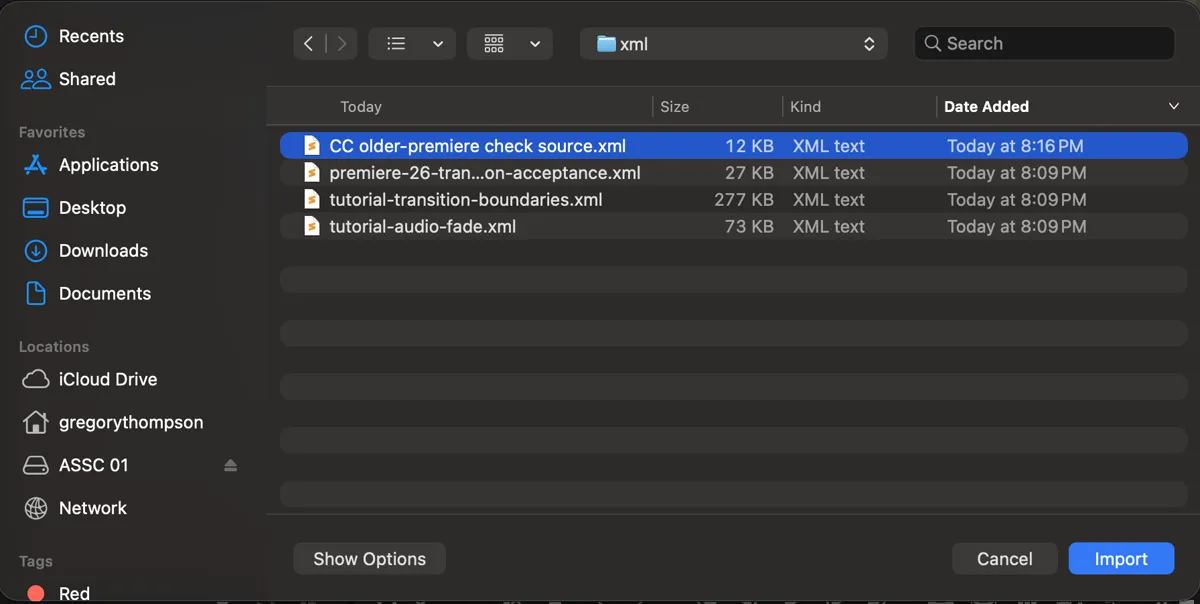Click the ASSC 01 drive icon
The image size is (1200, 604).
click(x=36, y=466)
